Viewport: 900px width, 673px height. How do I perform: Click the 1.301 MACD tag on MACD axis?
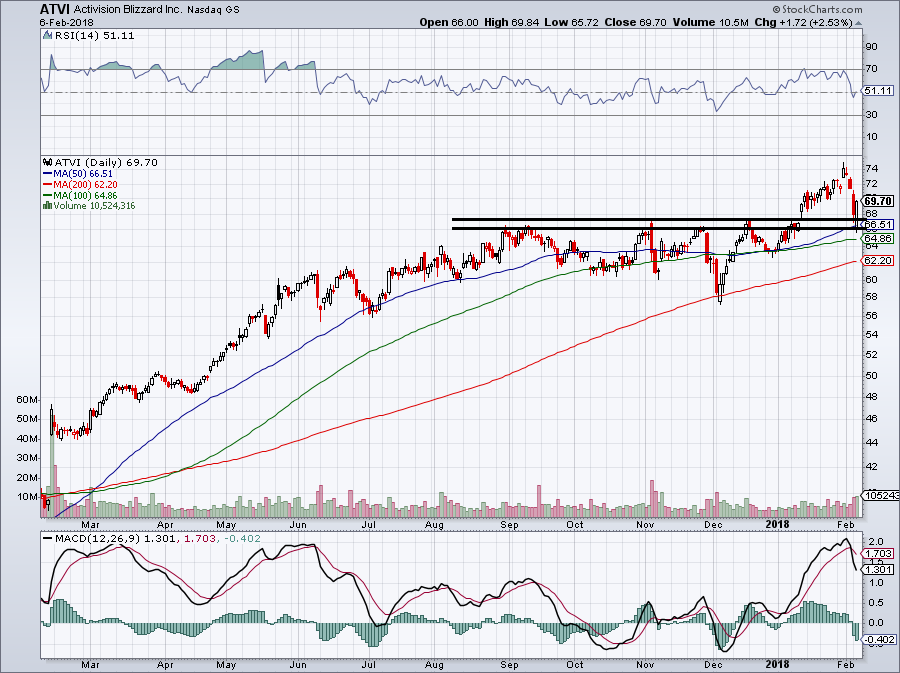point(878,569)
